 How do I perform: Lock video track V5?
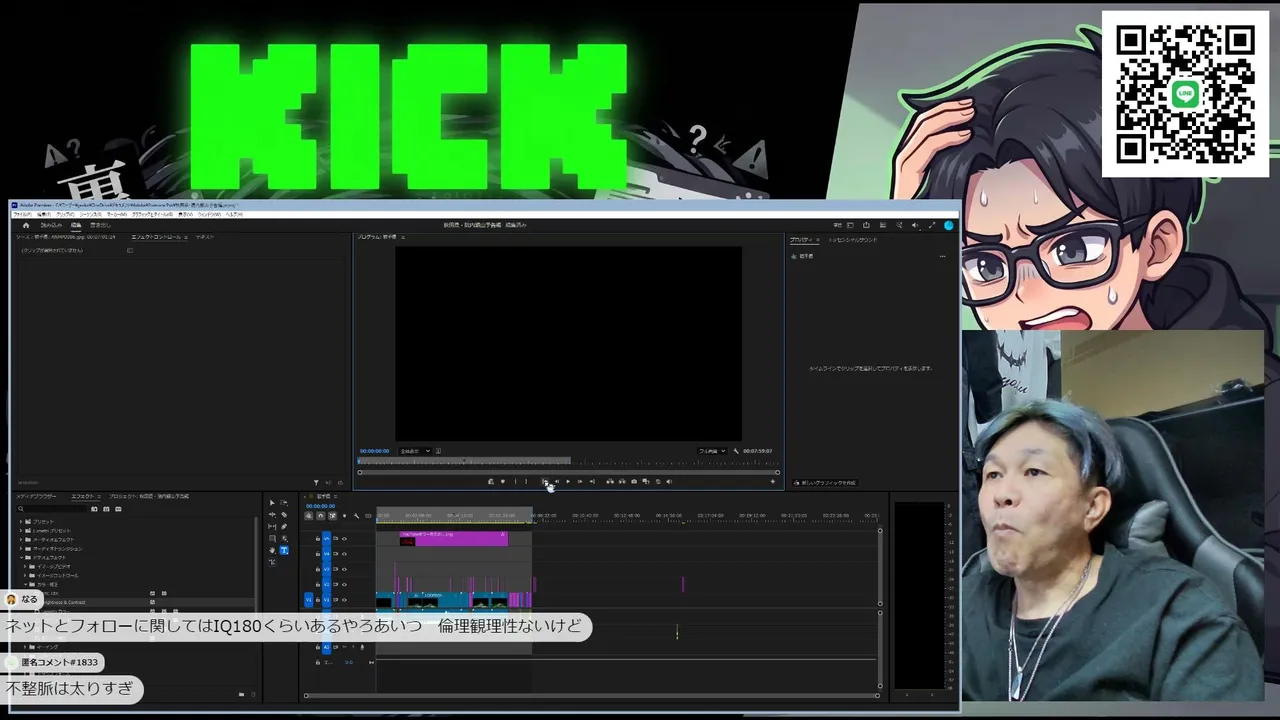click(x=318, y=539)
